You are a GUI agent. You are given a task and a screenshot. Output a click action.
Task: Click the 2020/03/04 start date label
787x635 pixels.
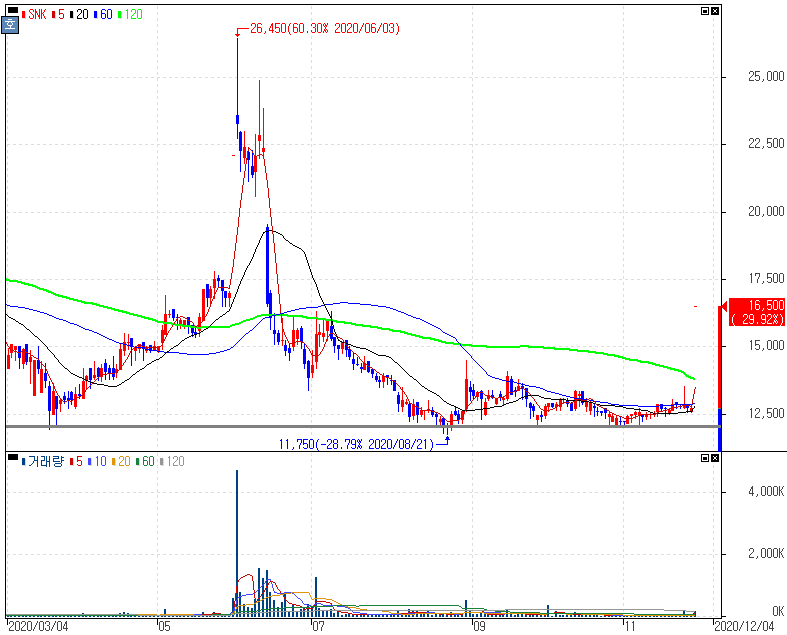(x=38, y=626)
